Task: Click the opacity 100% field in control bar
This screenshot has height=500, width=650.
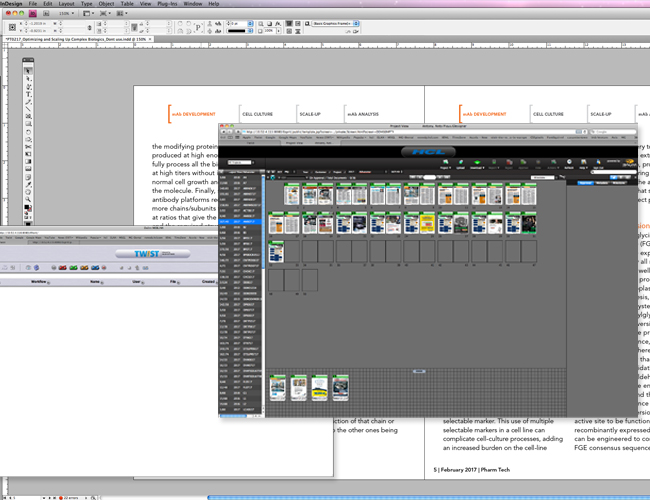Action: pyautogui.click(x=269, y=31)
